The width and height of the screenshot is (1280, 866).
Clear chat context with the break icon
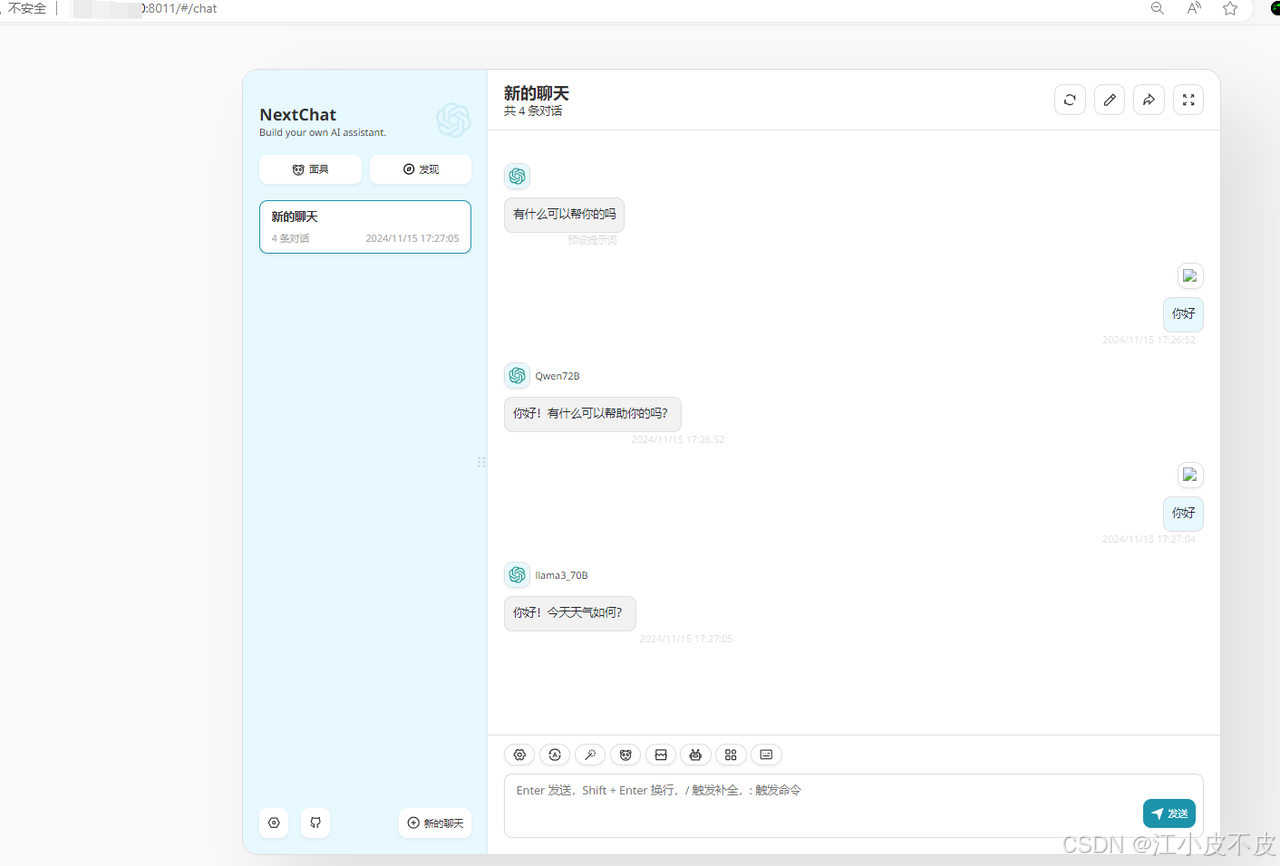pyautogui.click(x=661, y=755)
